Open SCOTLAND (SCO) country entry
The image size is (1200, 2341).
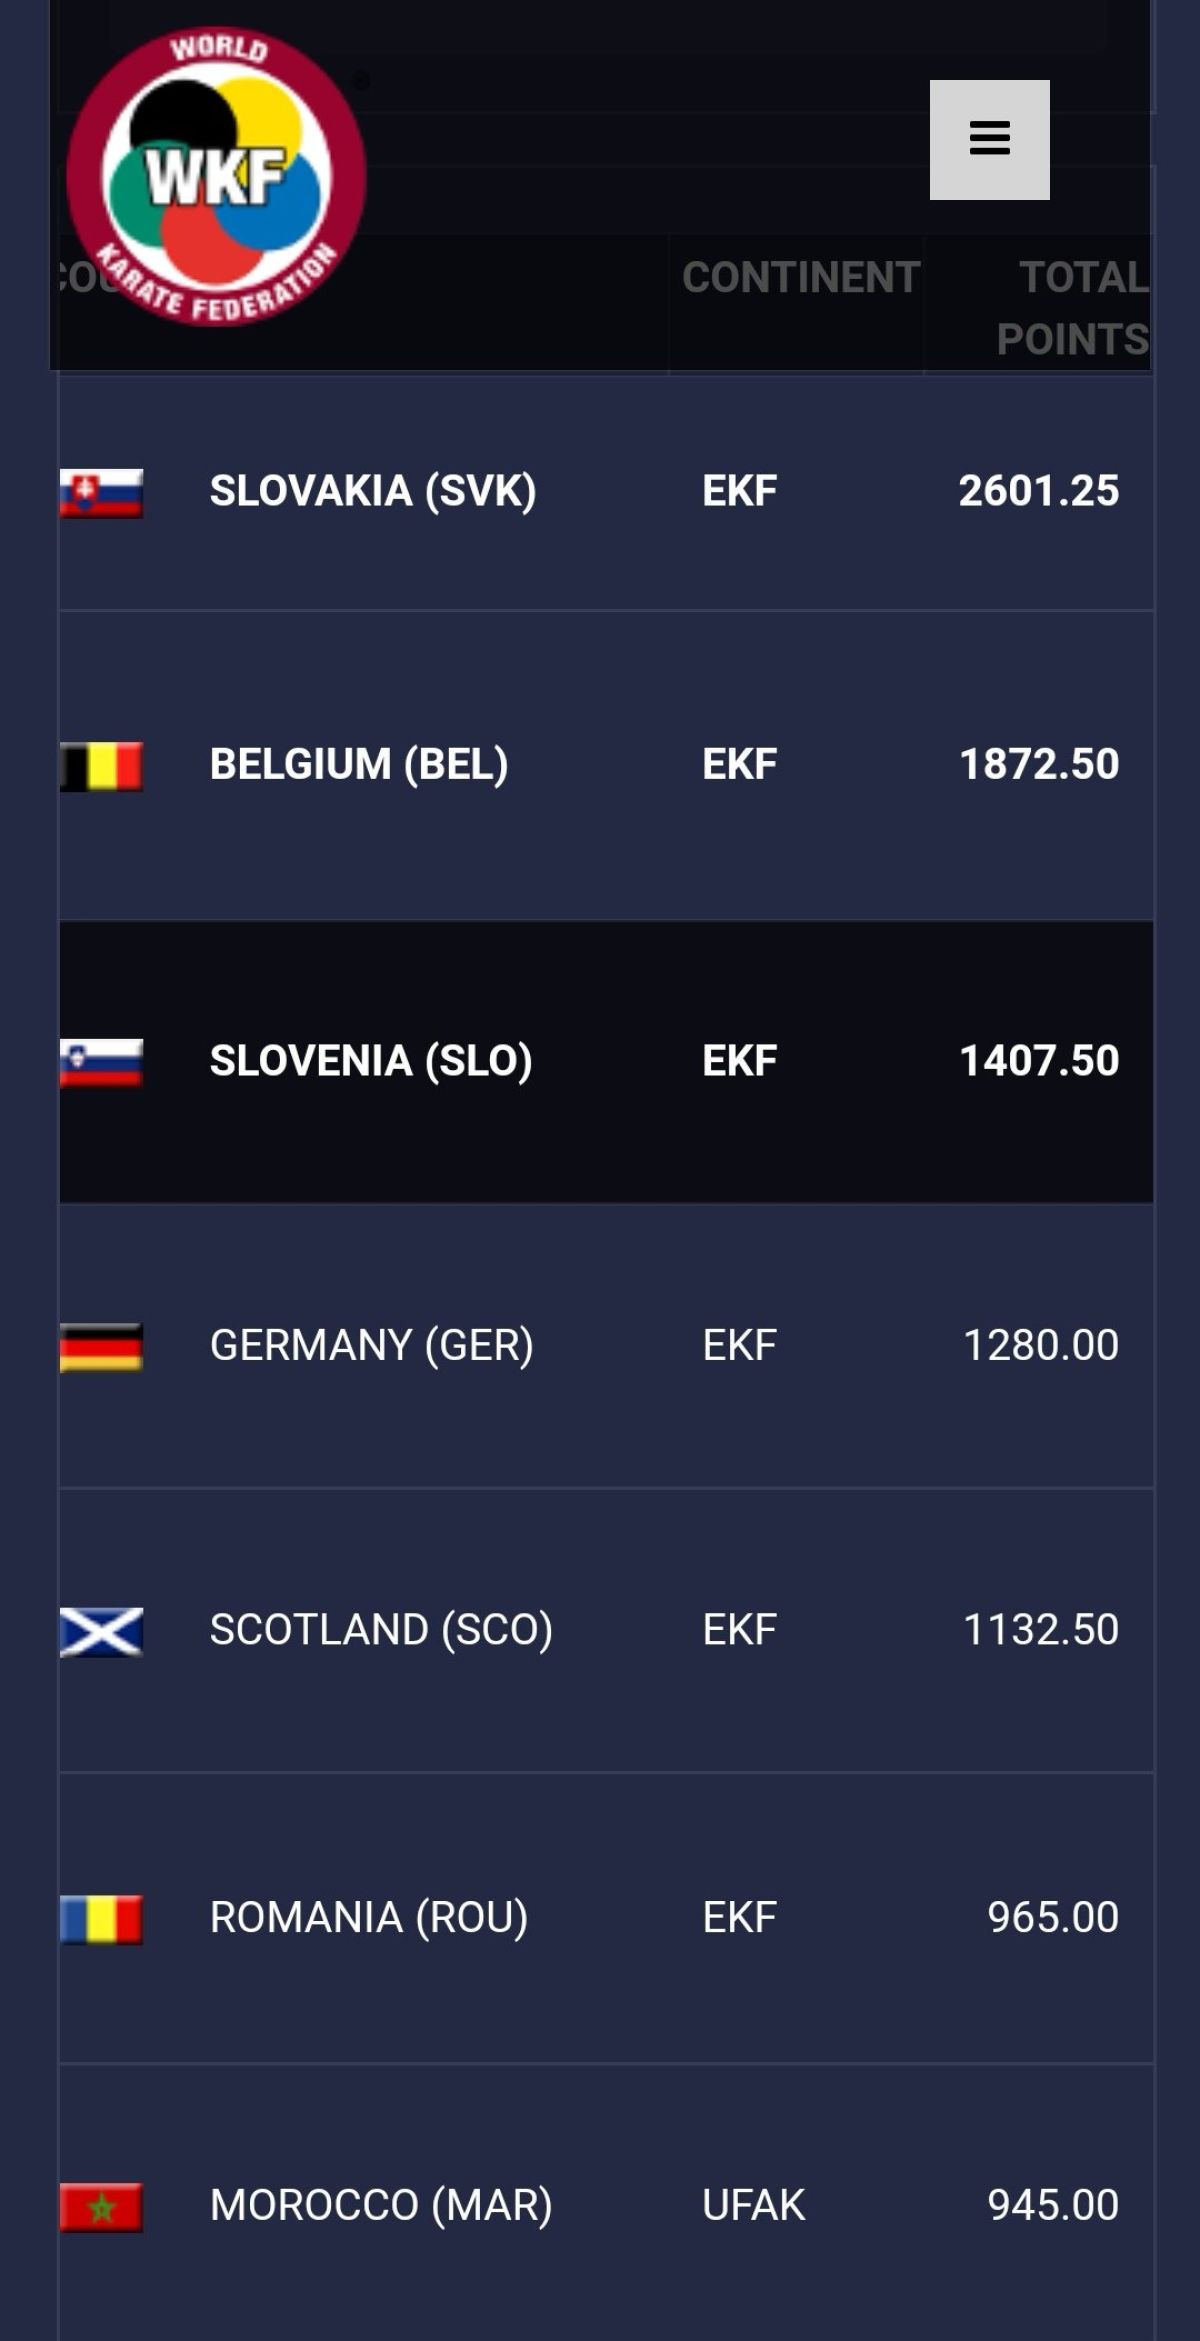(381, 1630)
